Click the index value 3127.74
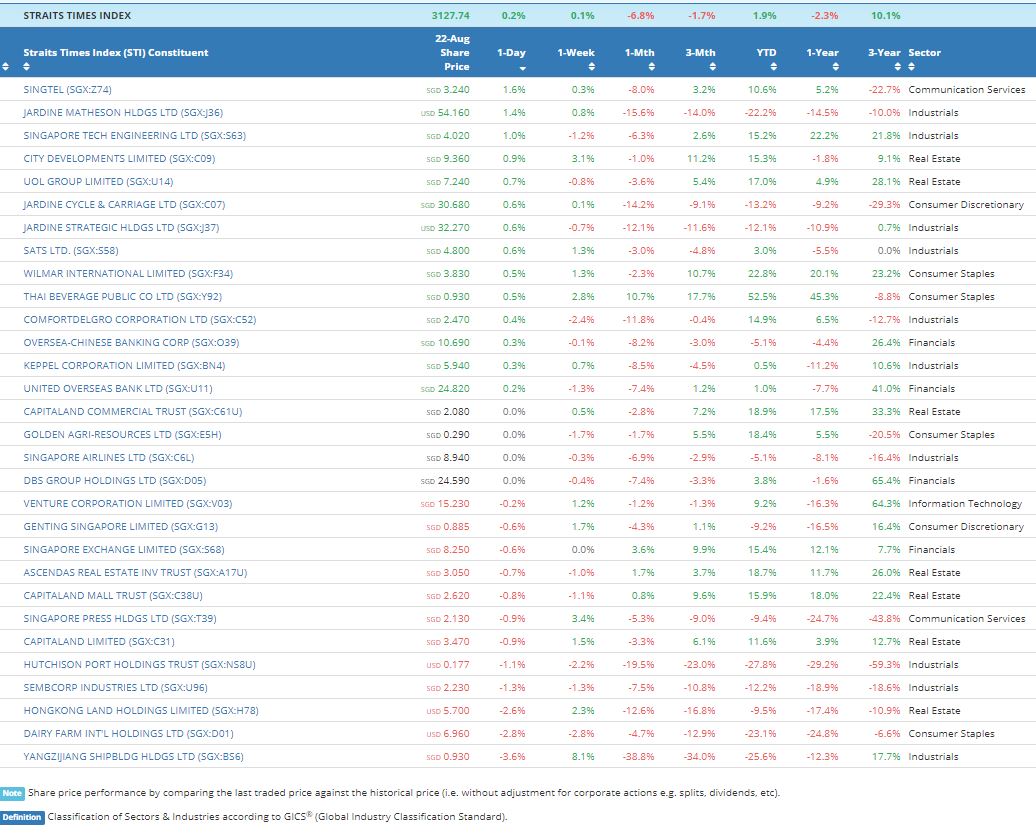 click(x=451, y=15)
